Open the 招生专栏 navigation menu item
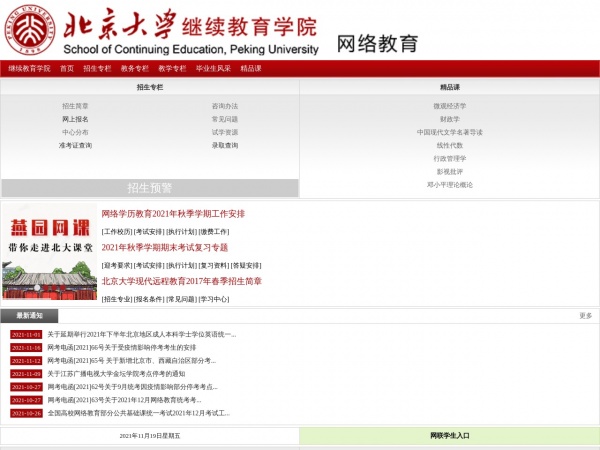This screenshot has height=450, width=600. (x=97, y=68)
